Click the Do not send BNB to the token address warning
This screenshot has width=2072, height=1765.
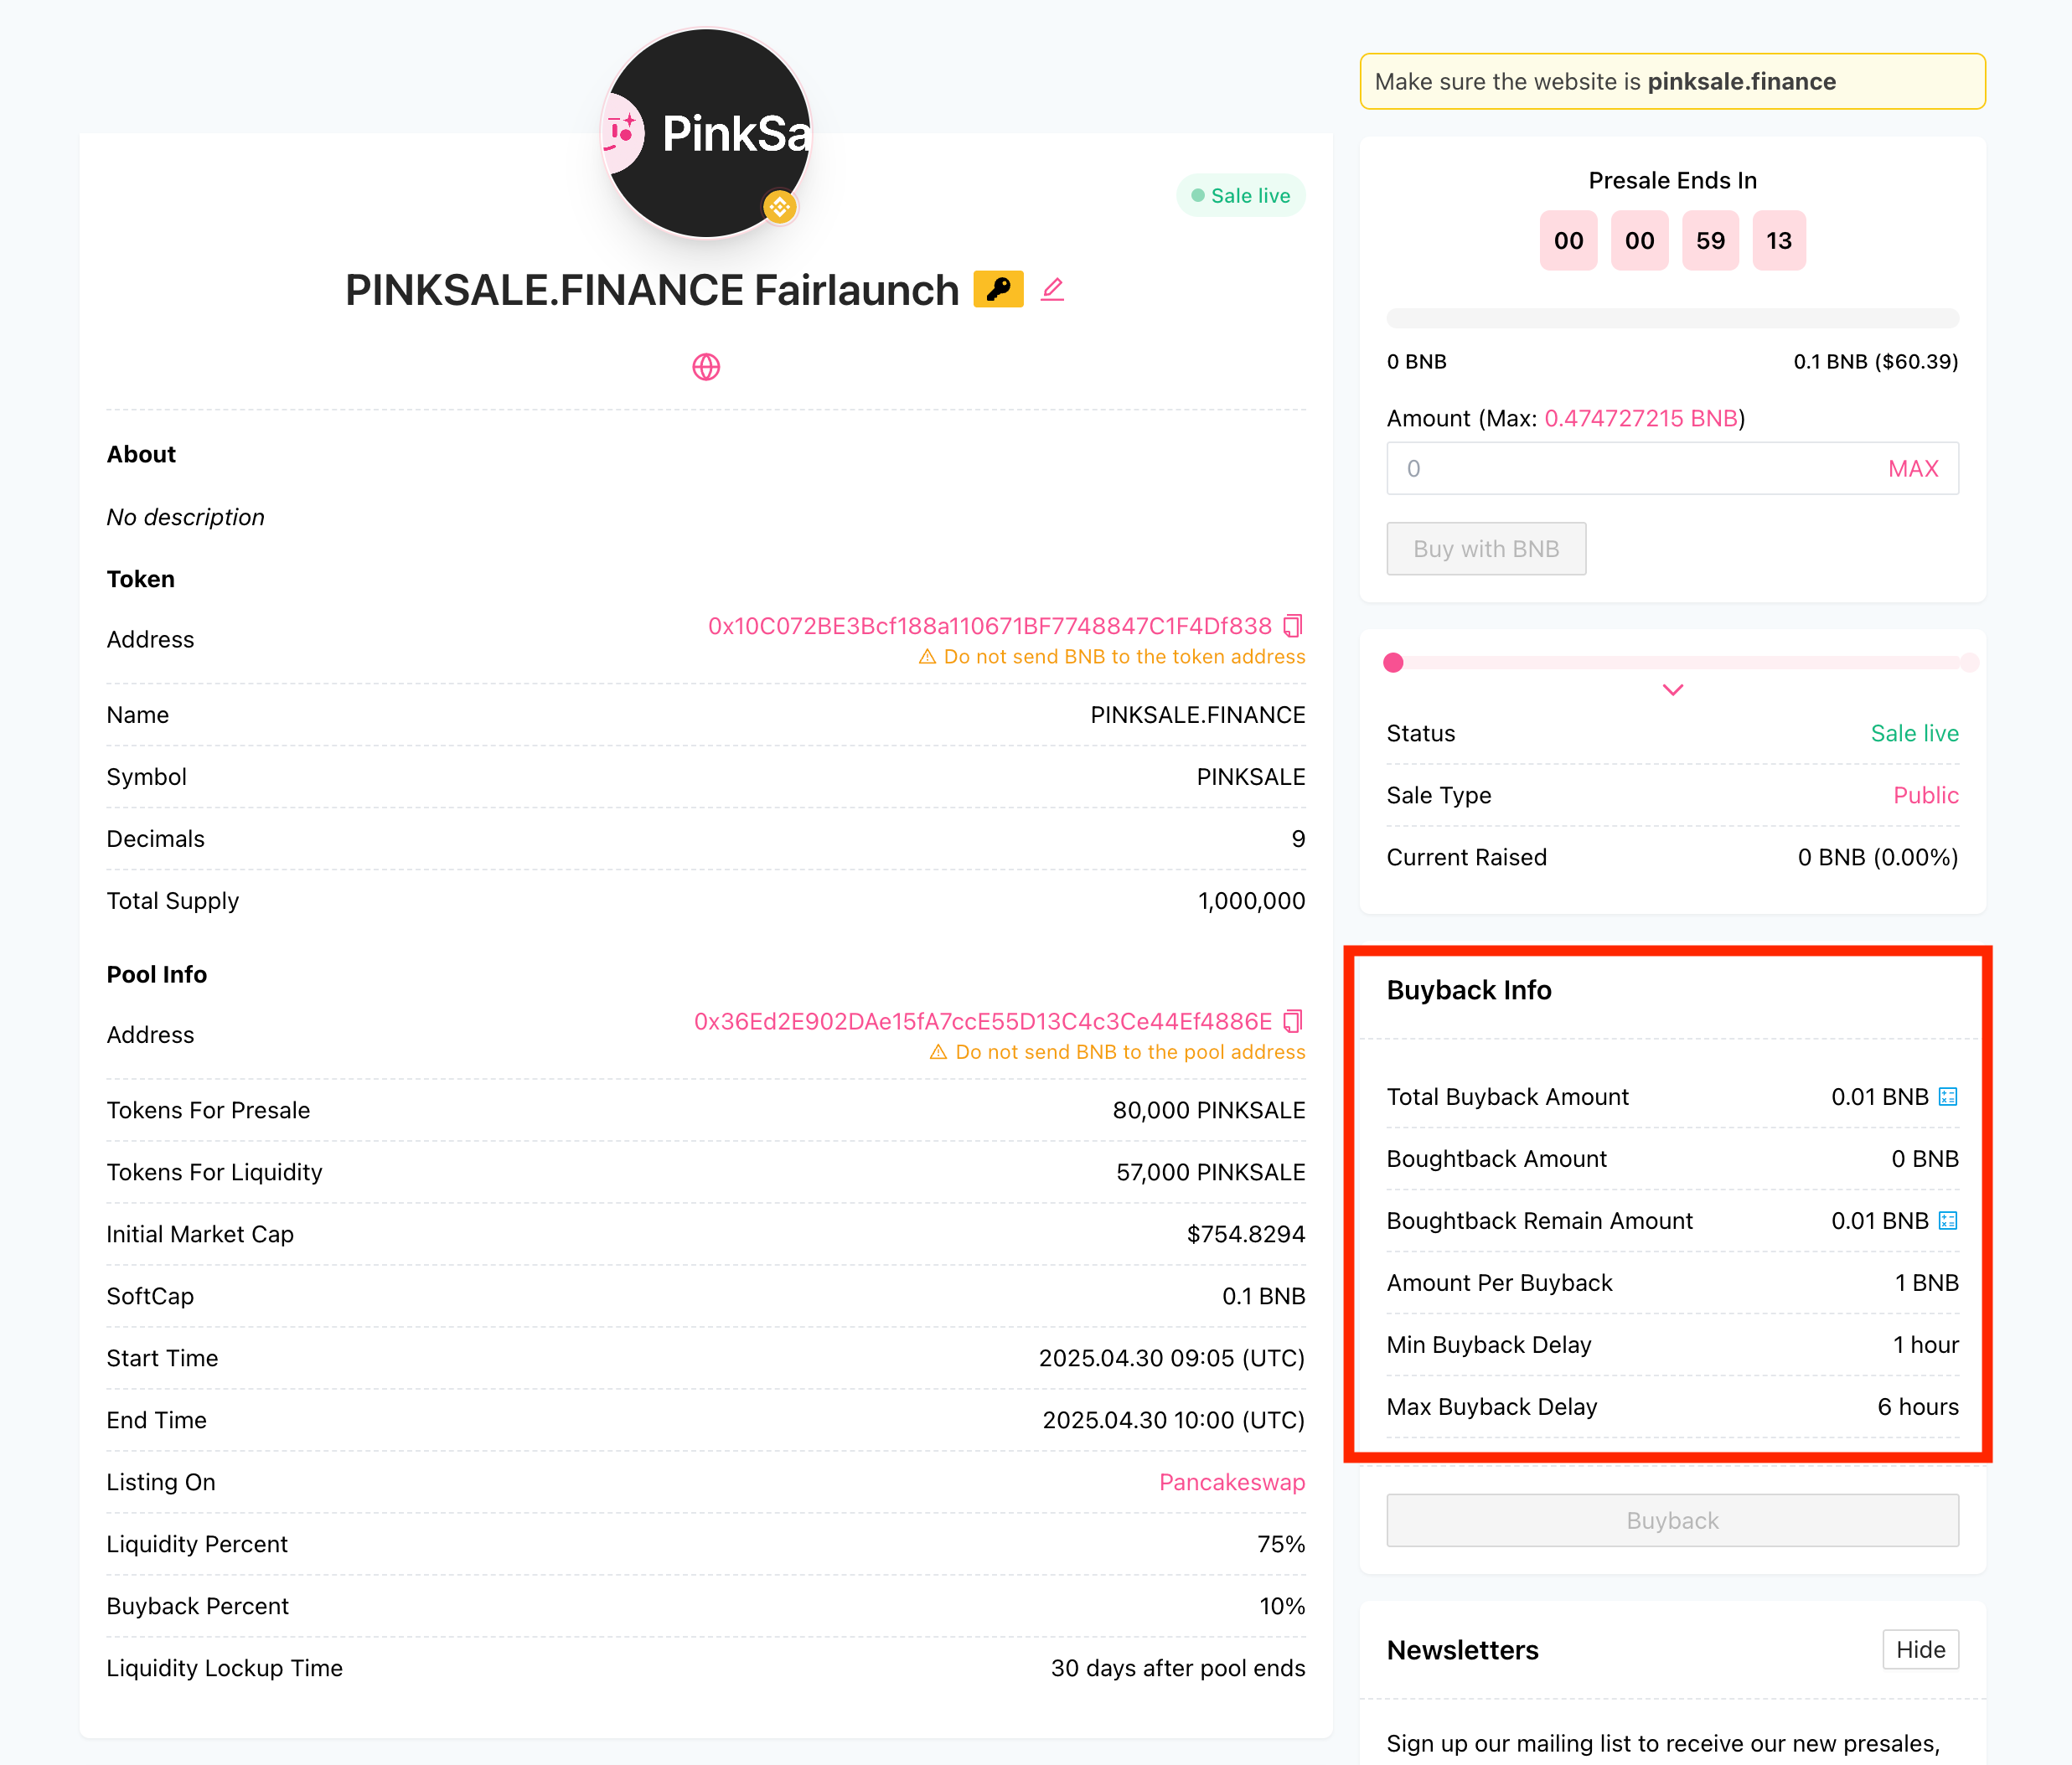pos(1112,657)
